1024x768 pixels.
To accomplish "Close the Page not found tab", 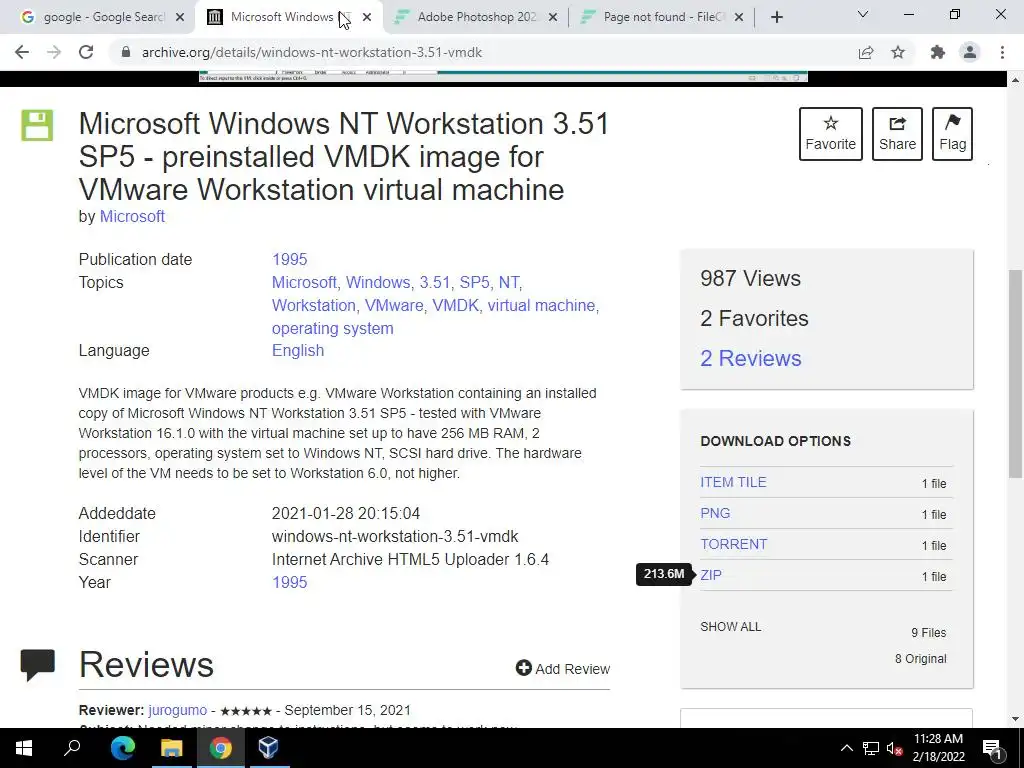I will pos(739,18).
